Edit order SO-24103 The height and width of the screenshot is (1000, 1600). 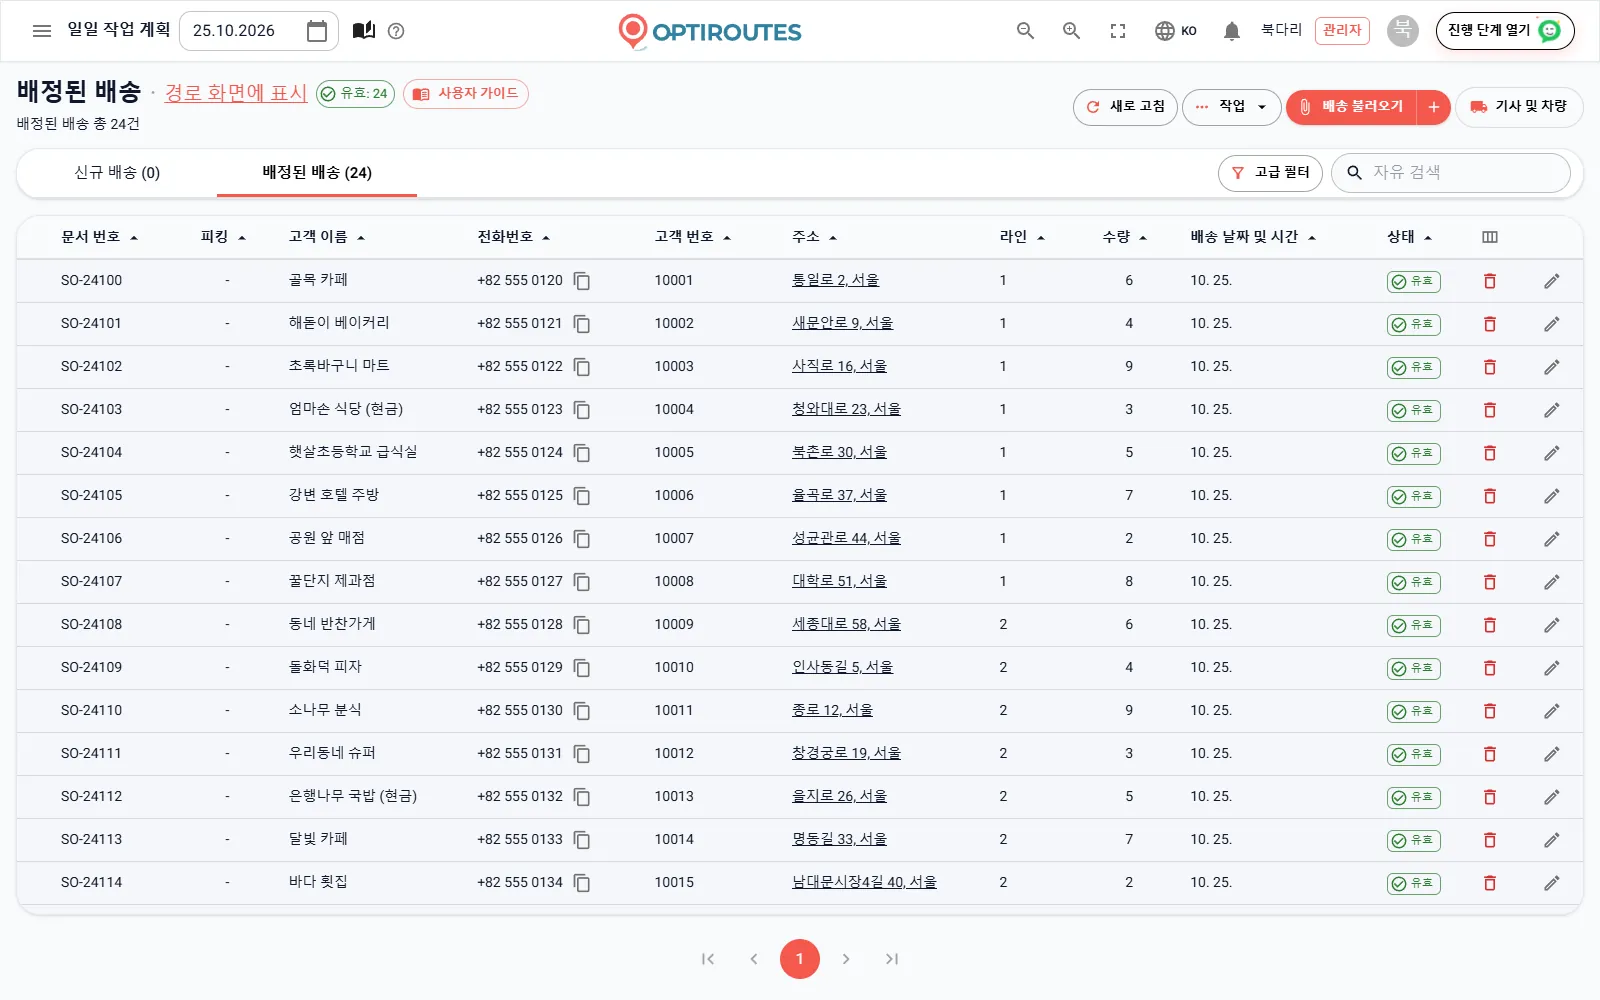pyautogui.click(x=1551, y=410)
